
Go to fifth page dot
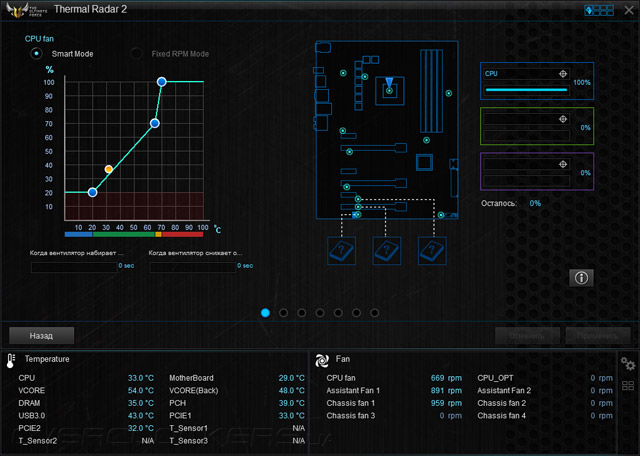click(x=338, y=313)
